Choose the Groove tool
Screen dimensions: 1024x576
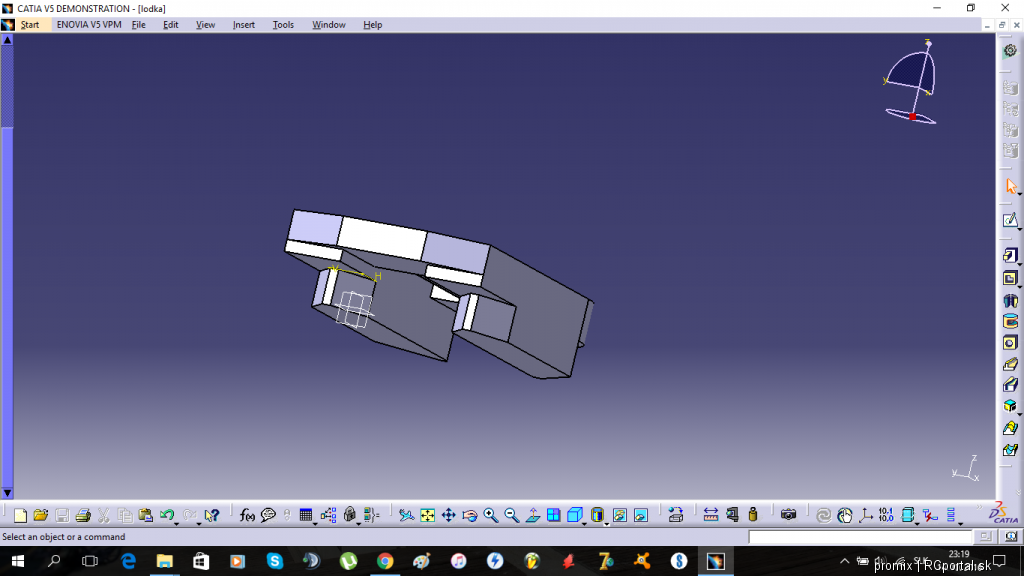[1010, 321]
